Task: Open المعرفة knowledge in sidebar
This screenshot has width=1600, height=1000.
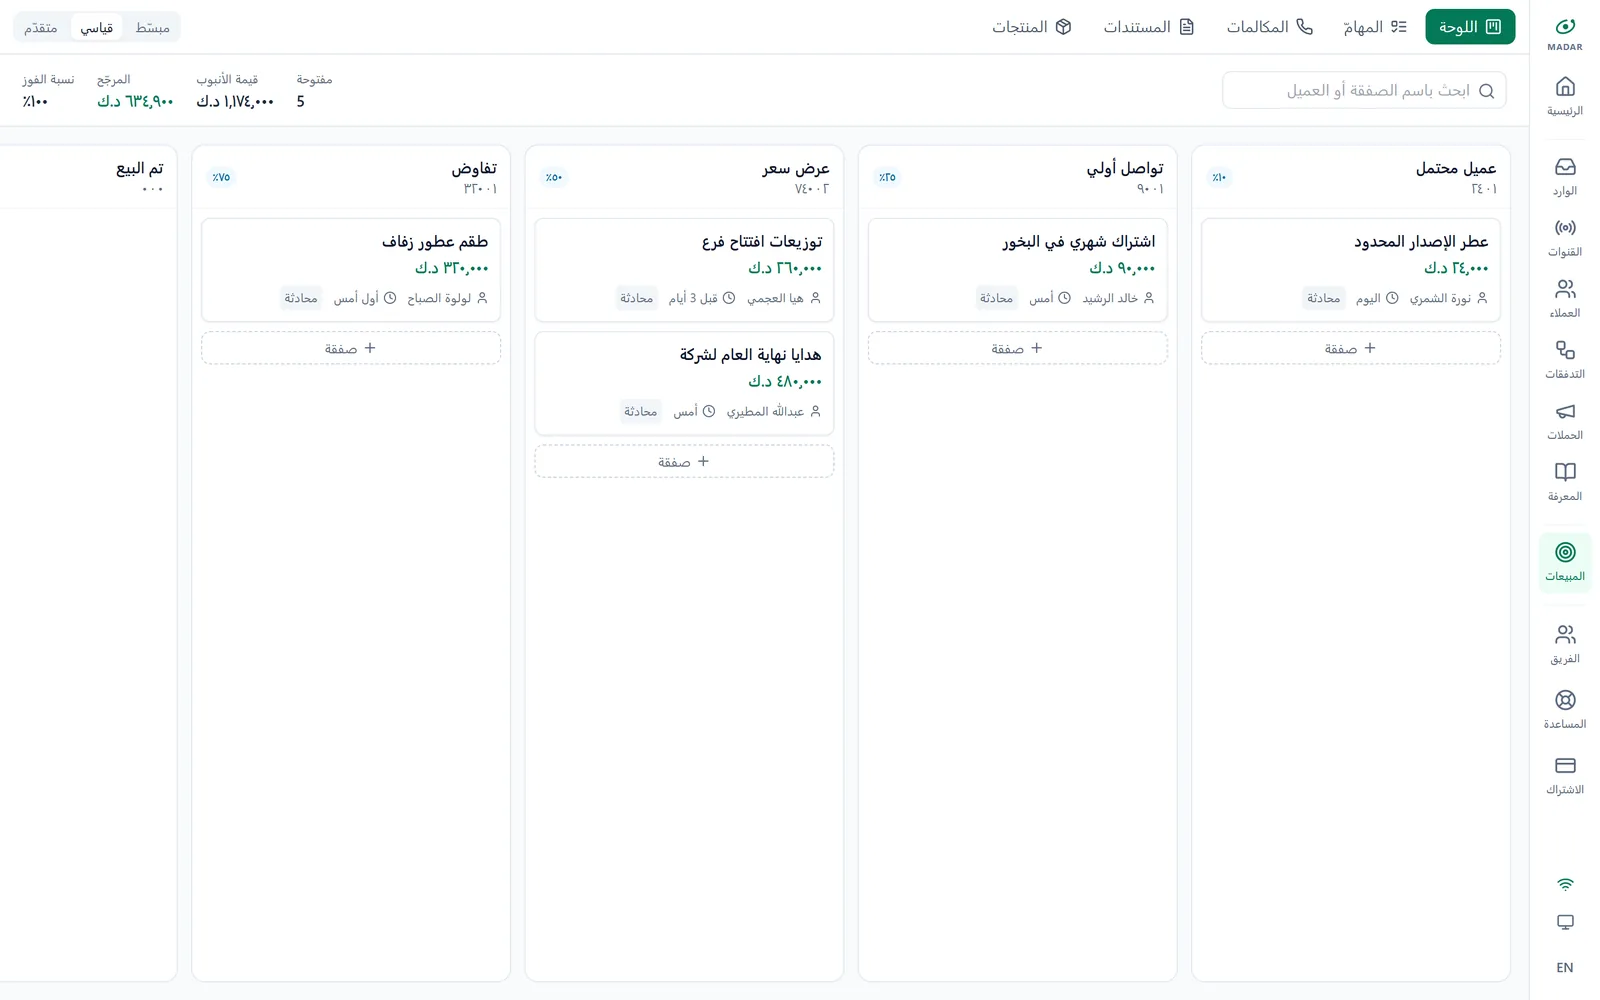Action: pyautogui.click(x=1565, y=481)
